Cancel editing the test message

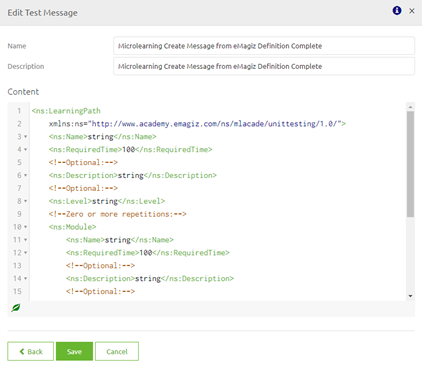(x=117, y=351)
